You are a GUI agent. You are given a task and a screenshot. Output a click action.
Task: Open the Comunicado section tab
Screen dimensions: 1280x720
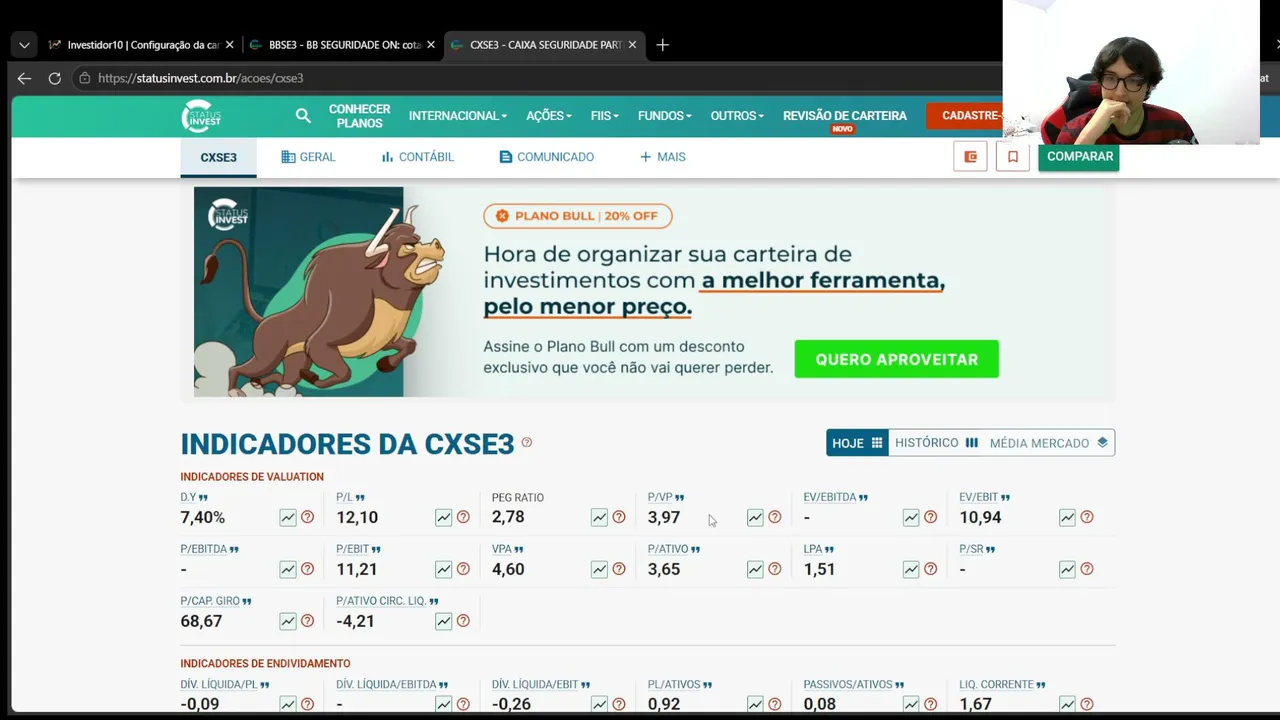pos(547,157)
